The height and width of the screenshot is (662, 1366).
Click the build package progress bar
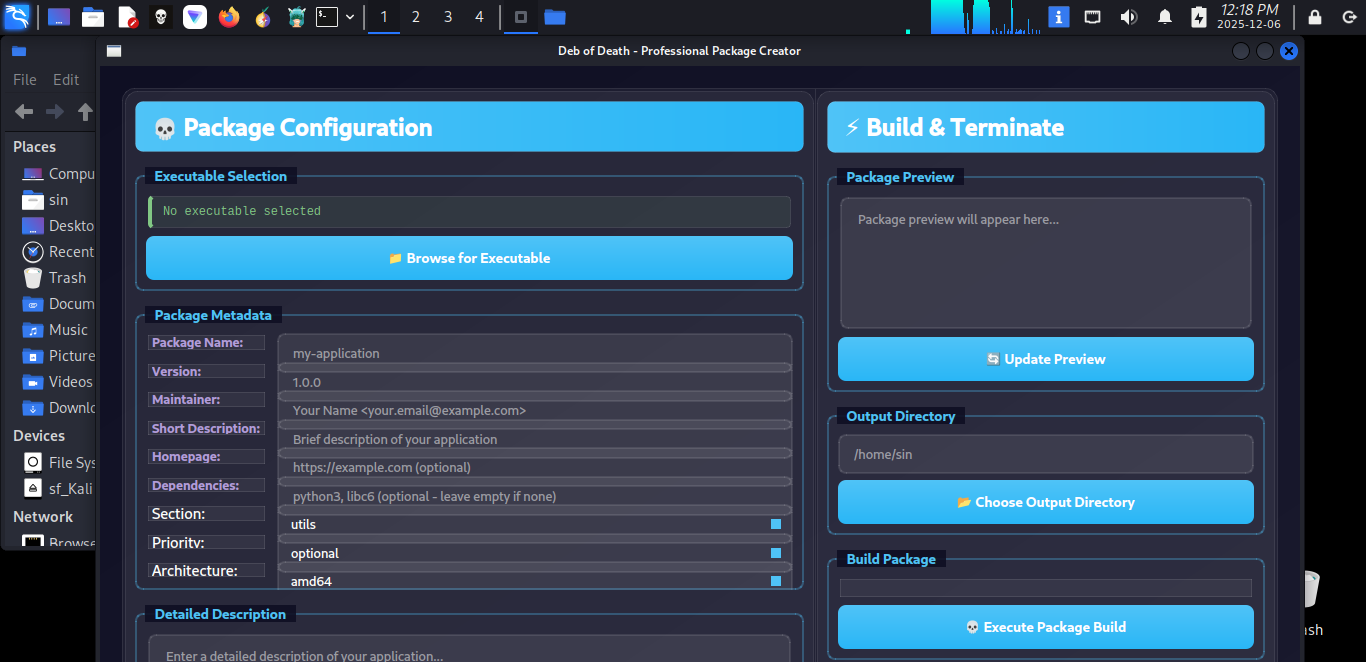point(1045,588)
